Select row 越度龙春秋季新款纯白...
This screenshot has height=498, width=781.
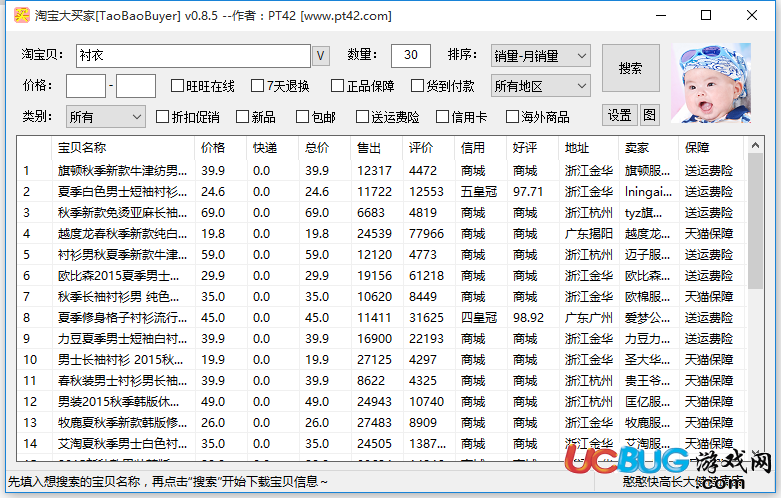point(381,234)
